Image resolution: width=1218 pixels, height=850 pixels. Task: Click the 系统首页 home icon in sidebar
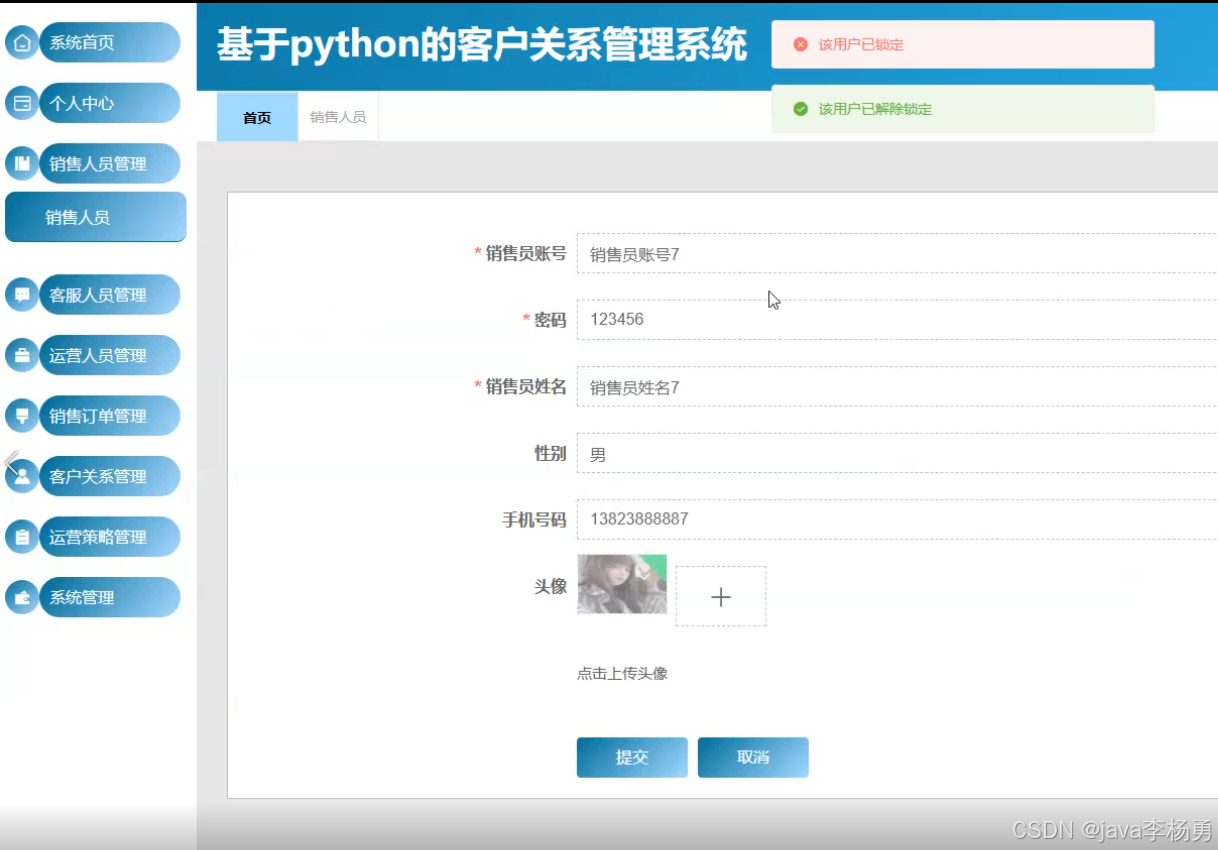[20, 42]
